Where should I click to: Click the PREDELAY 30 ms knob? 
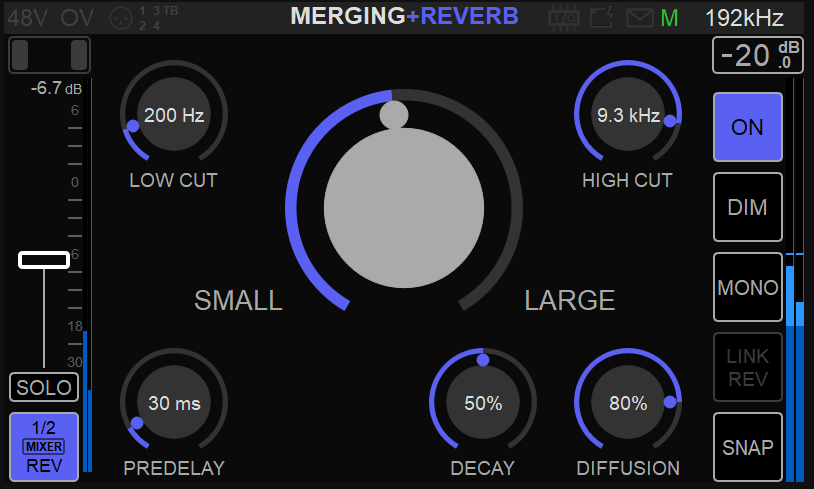(174, 402)
